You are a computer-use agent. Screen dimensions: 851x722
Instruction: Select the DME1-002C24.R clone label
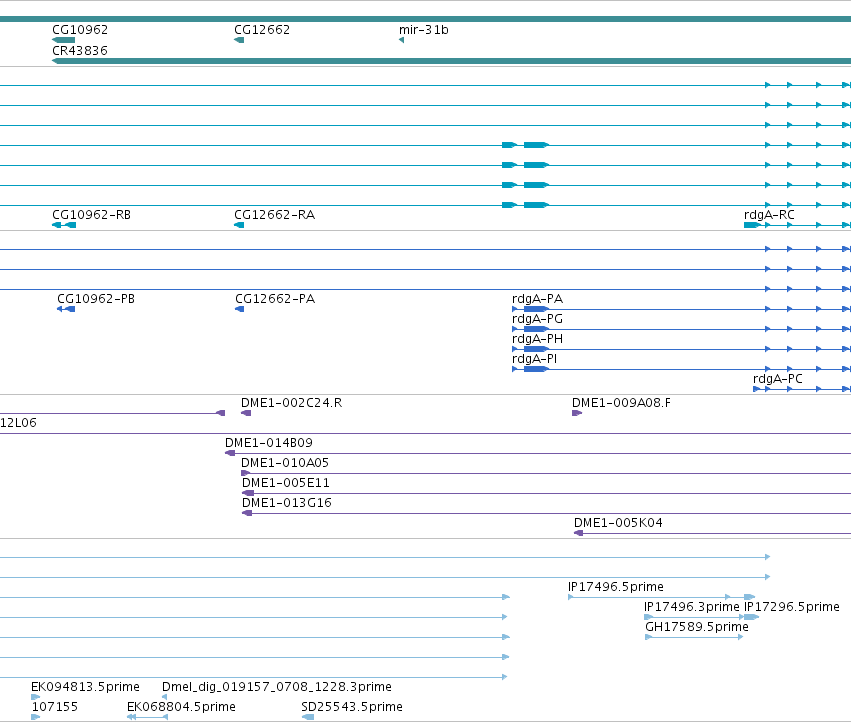291,403
